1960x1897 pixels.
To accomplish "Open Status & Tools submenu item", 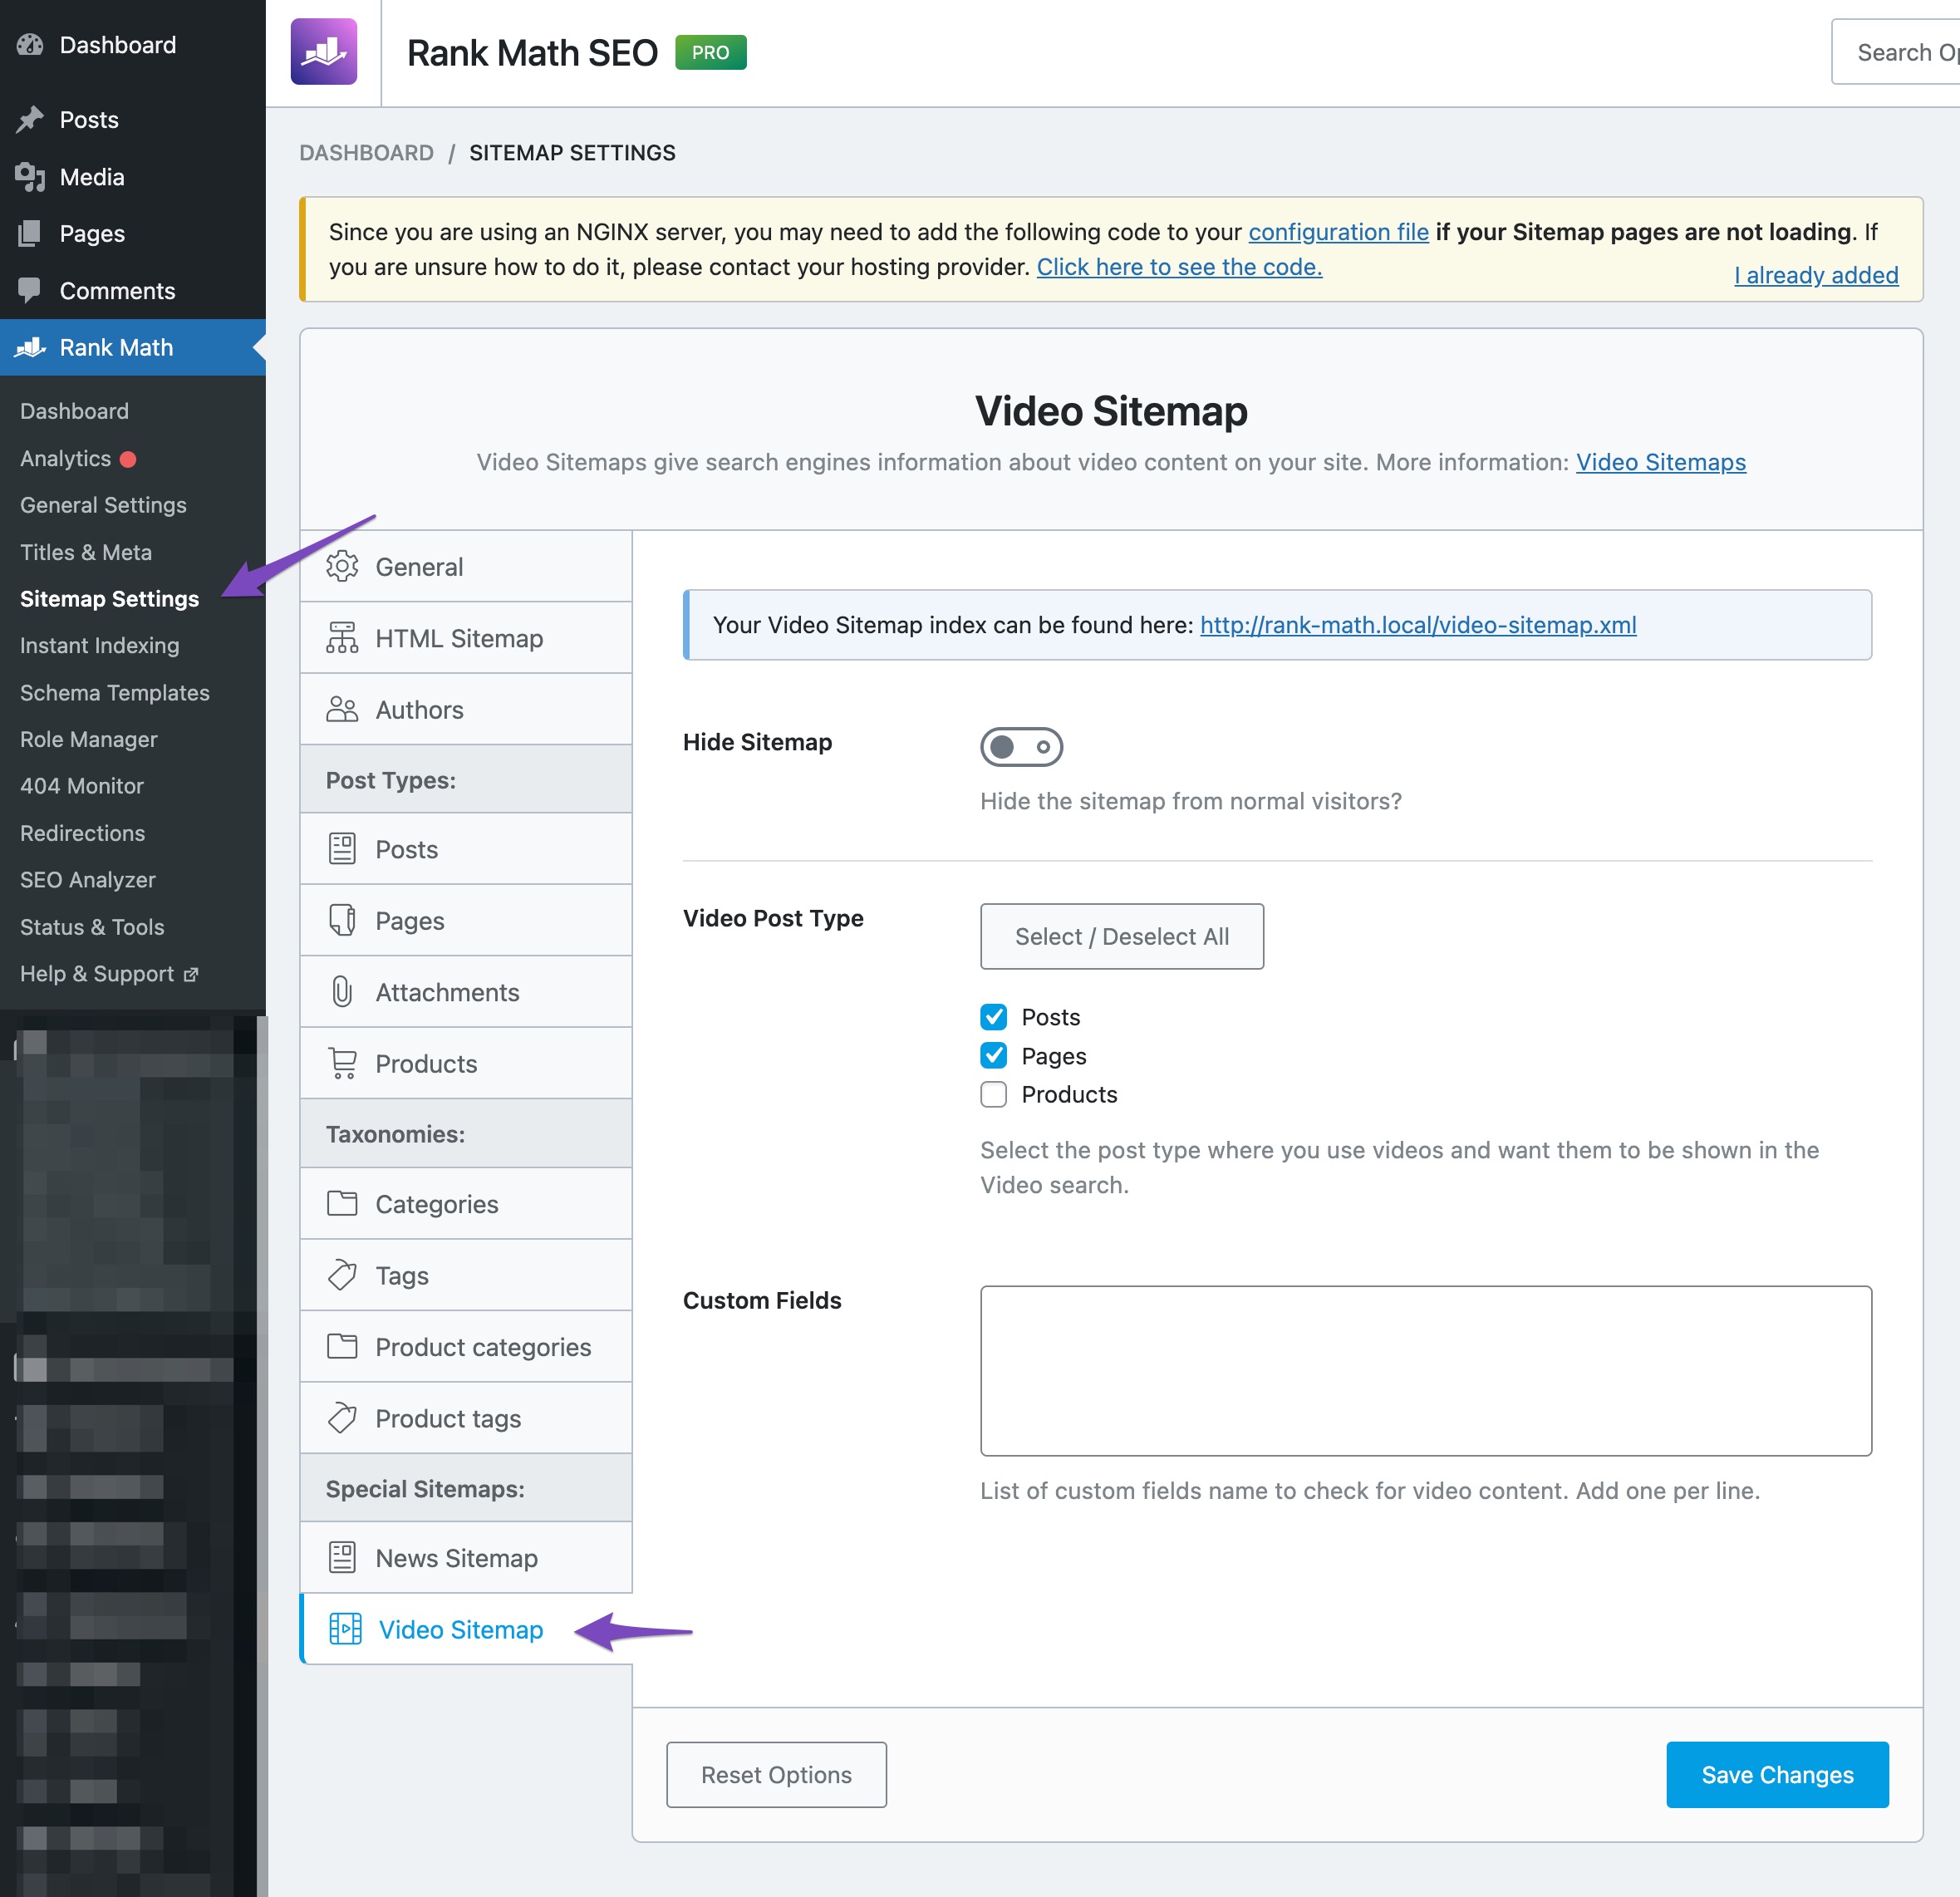I will 92,927.
